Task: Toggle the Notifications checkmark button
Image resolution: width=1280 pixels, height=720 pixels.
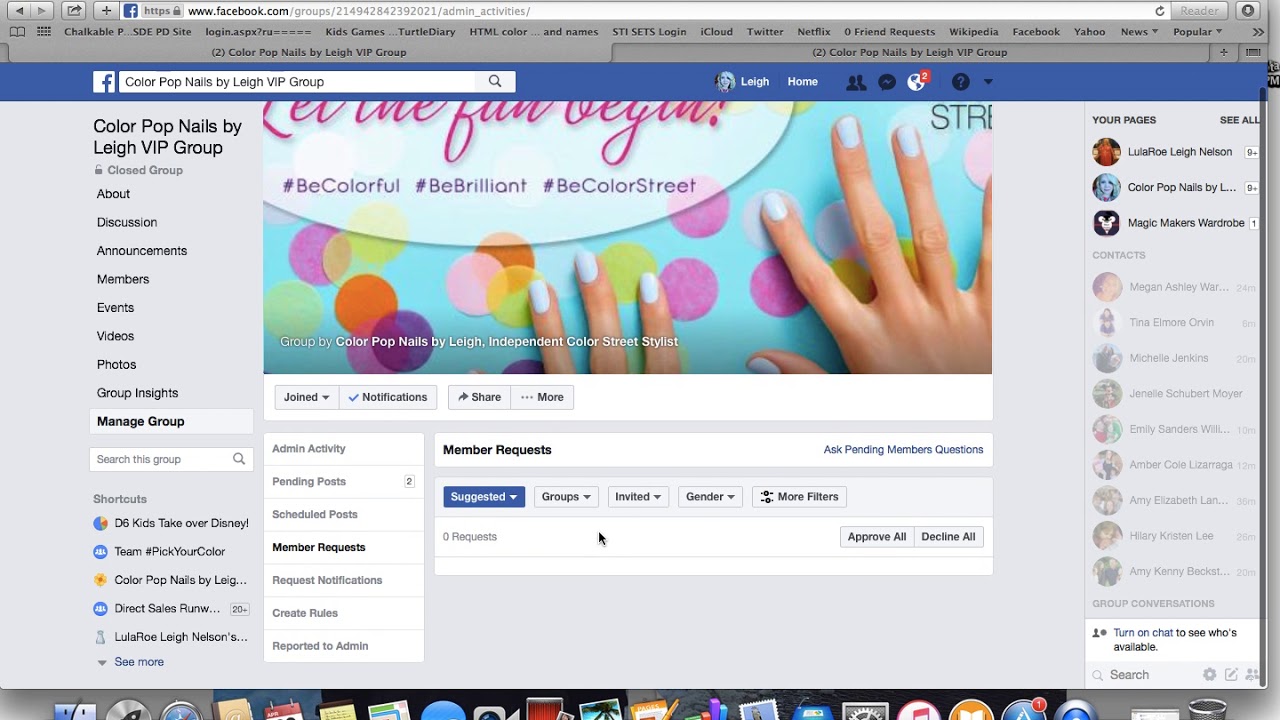Action: [388, 397]
